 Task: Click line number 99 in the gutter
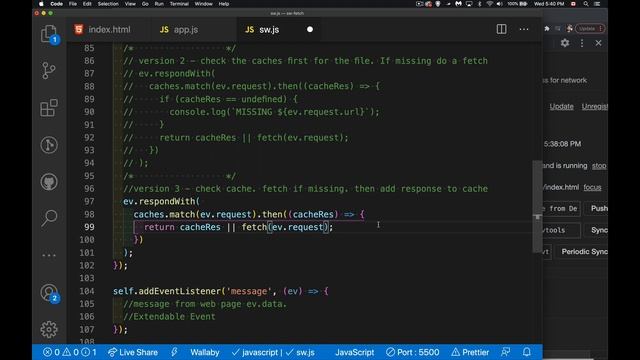pyautogui.click(x=89, y=227)
